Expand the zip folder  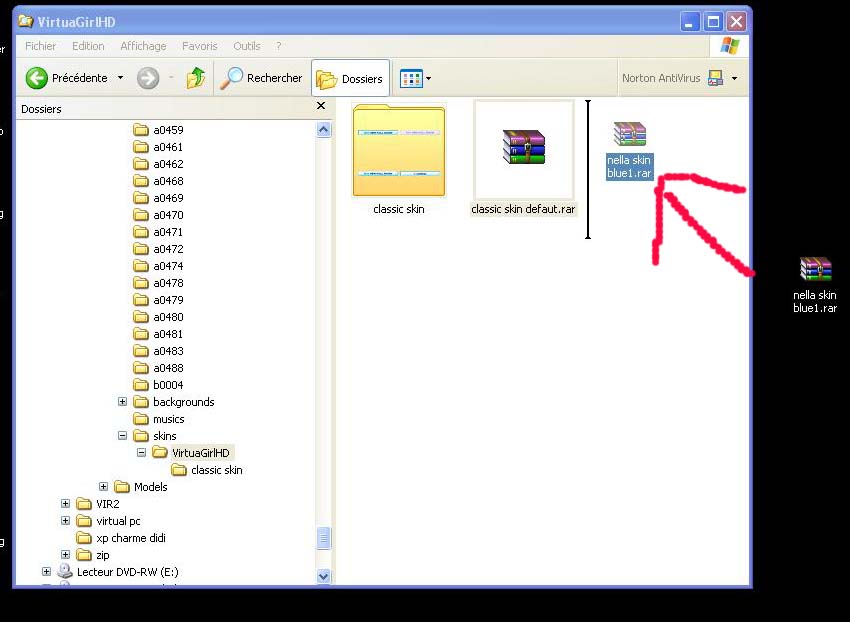66,555
